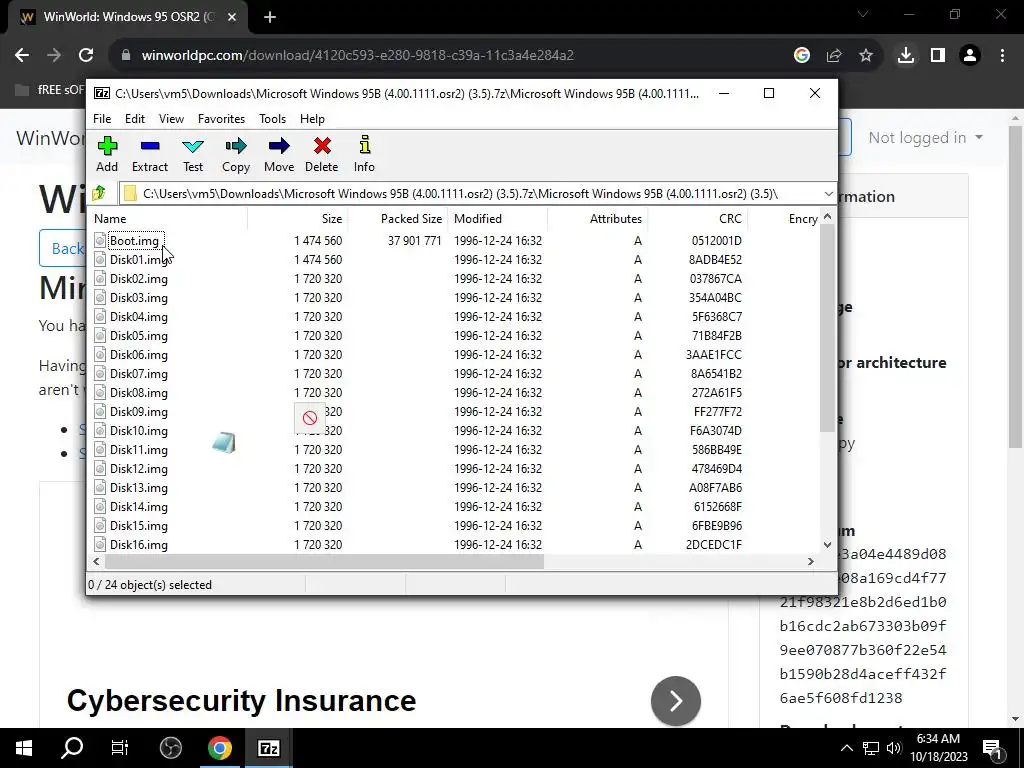Image resolution: width=1024 pixels, height=768 pixels.
Task: Bookmark this page with the star
Action: 866,56
